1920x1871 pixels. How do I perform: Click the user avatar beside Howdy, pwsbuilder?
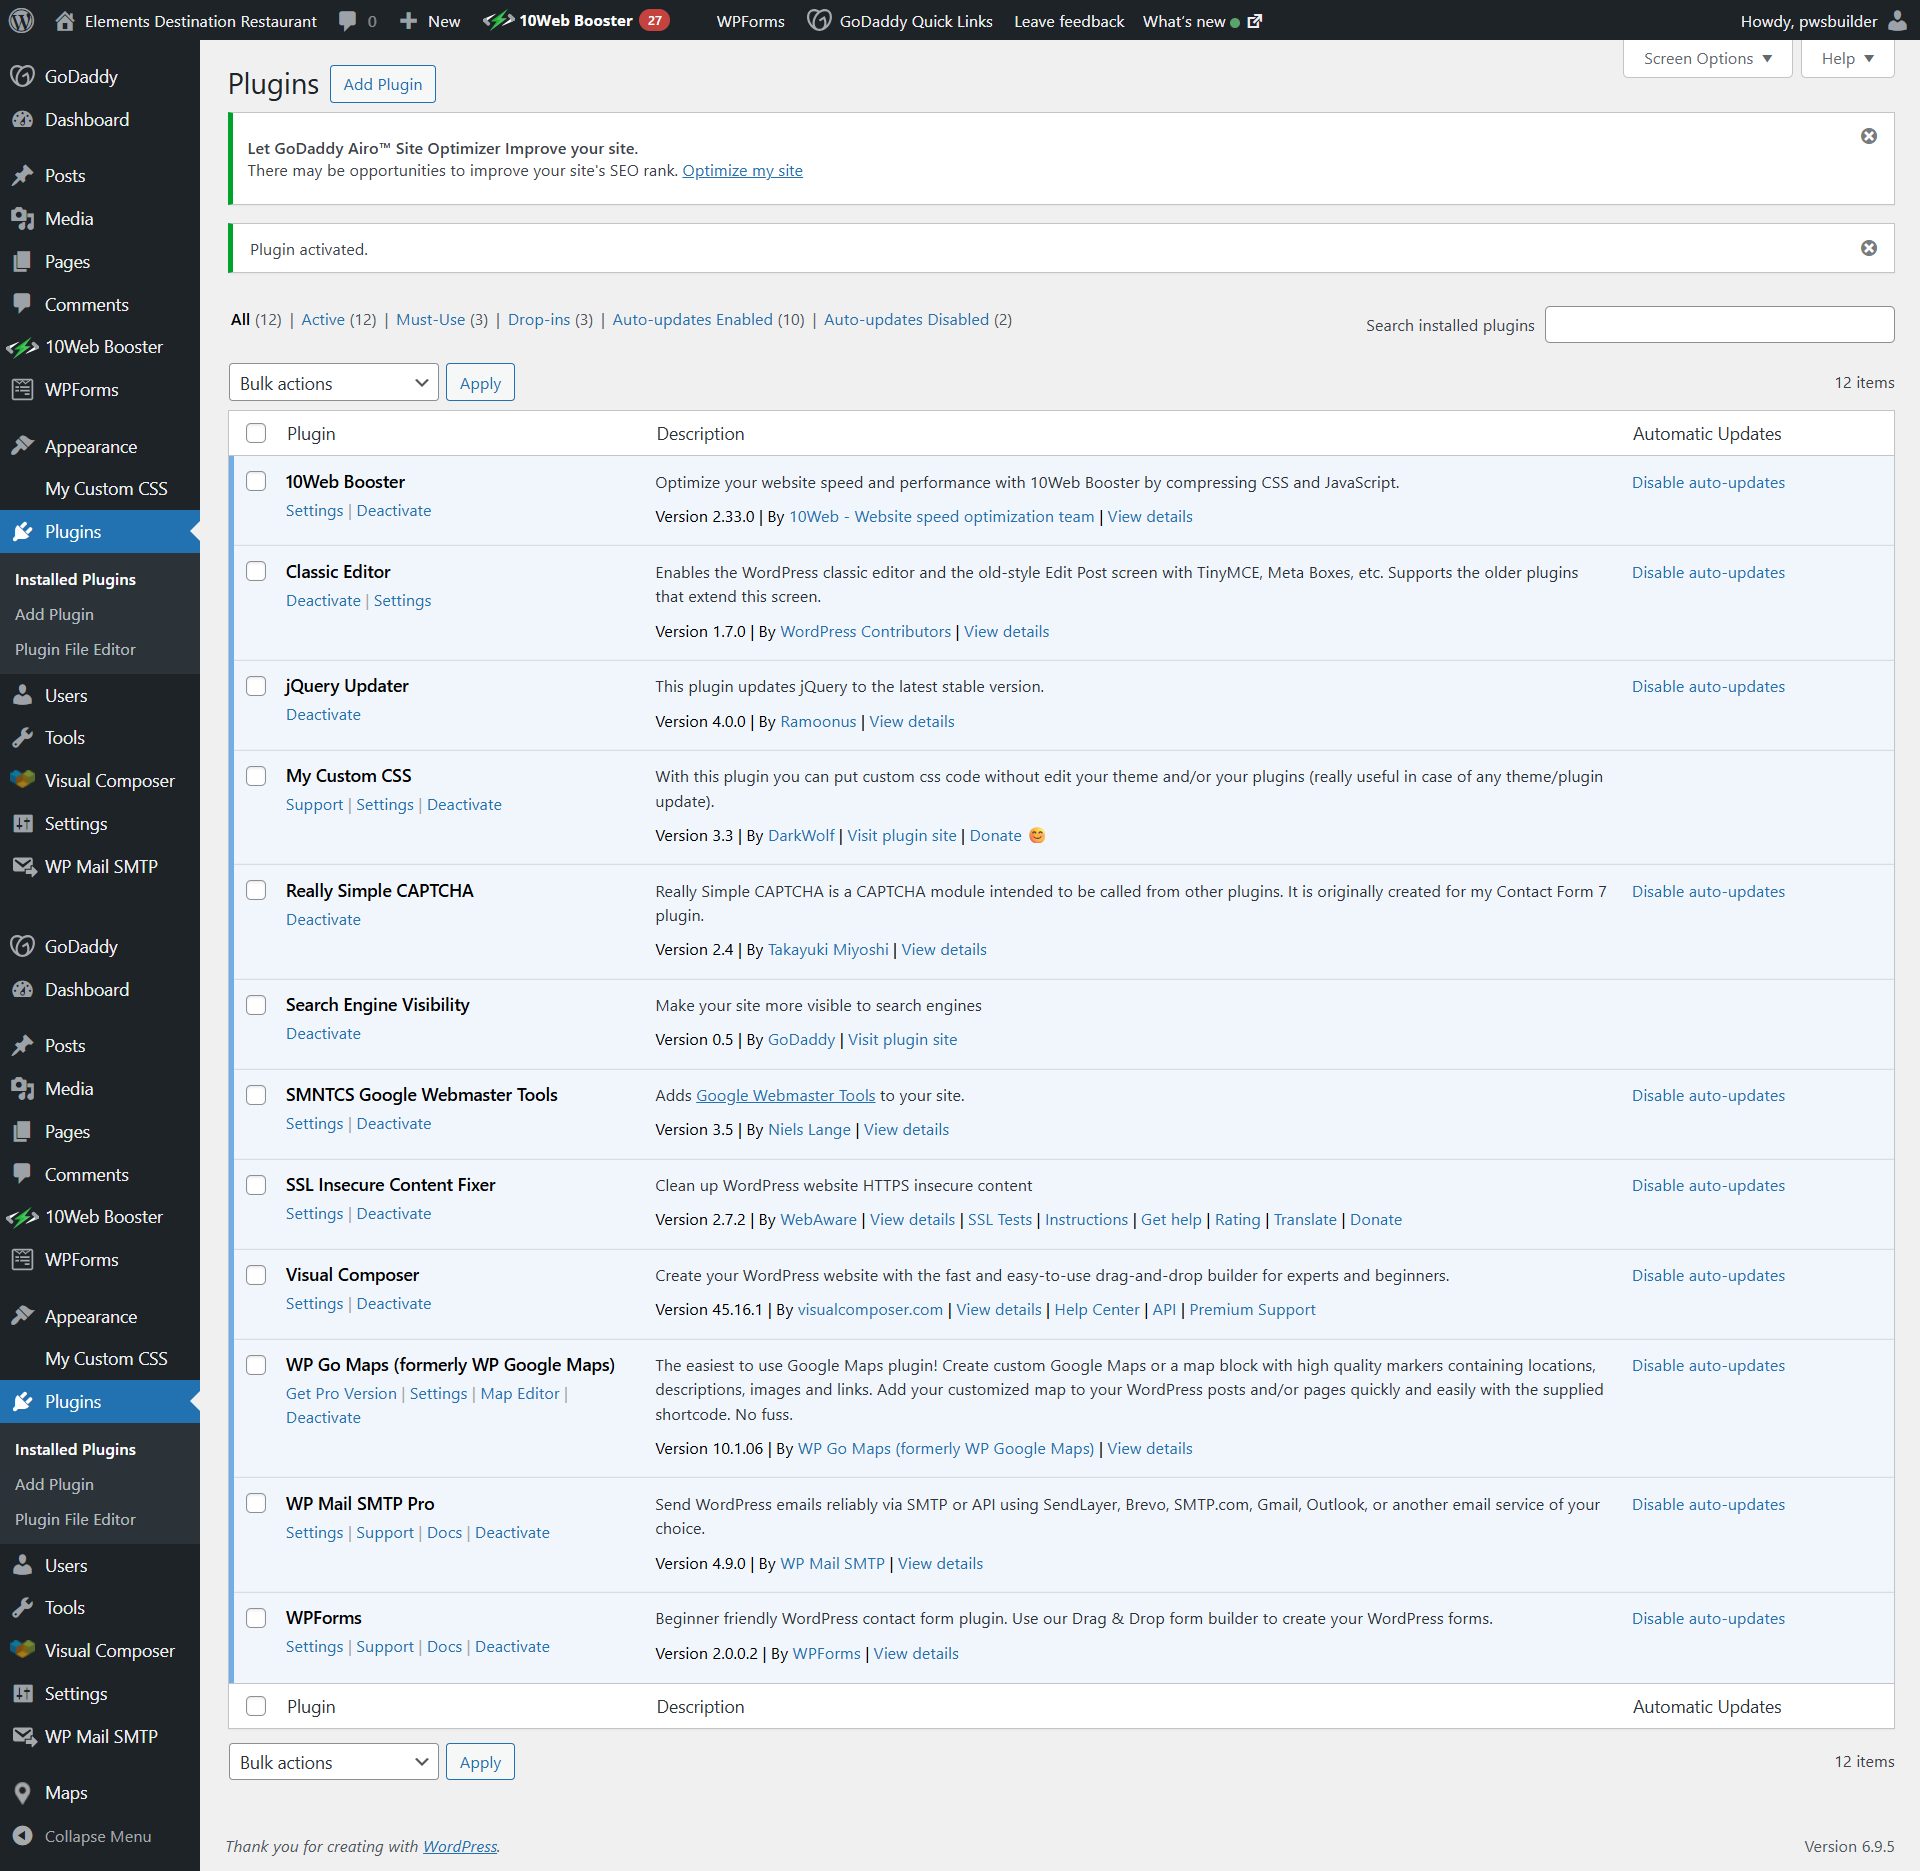1897,20
